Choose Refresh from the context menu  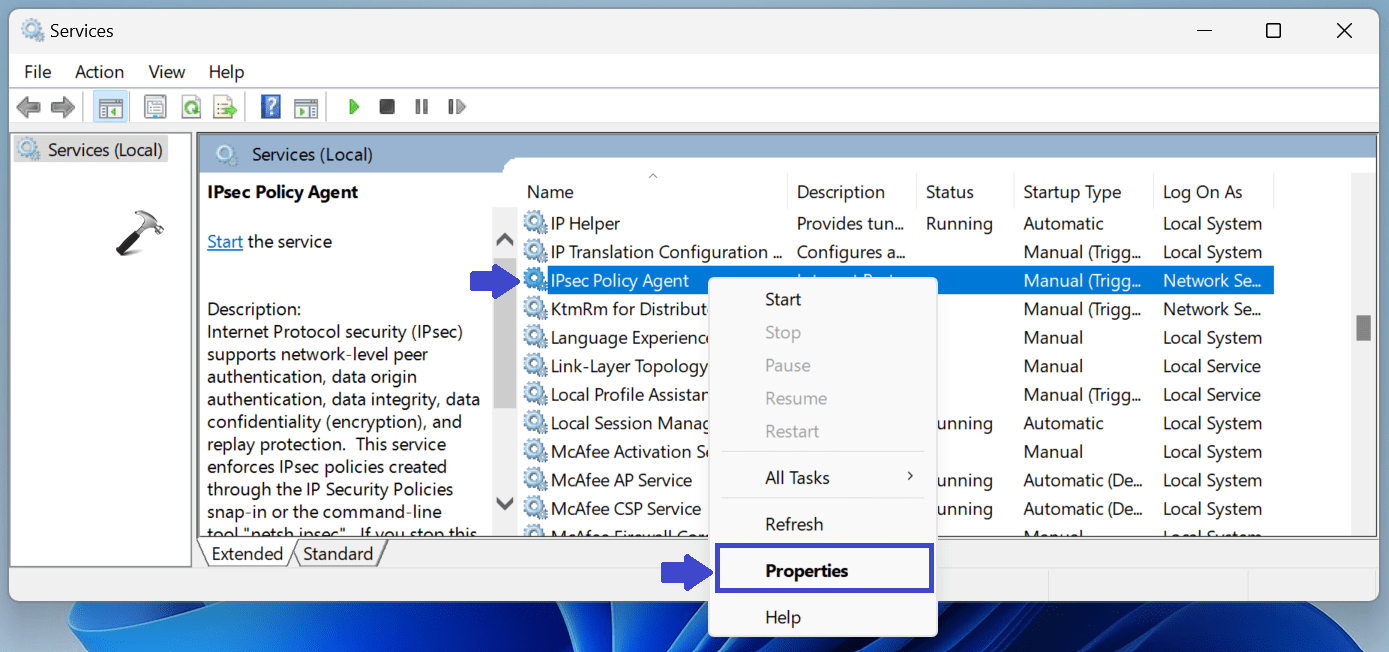click(x=793, y=523)
